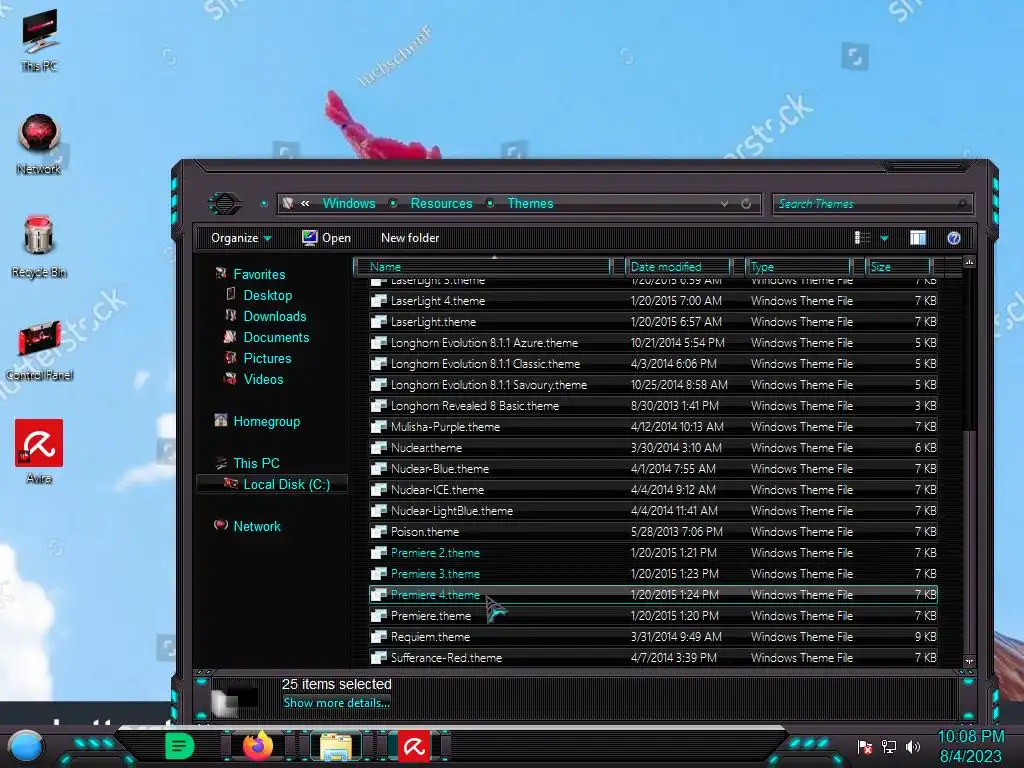This screenshot has width=1024, height=768.
Task: Change view layout icon
Action: click(862, 238)
